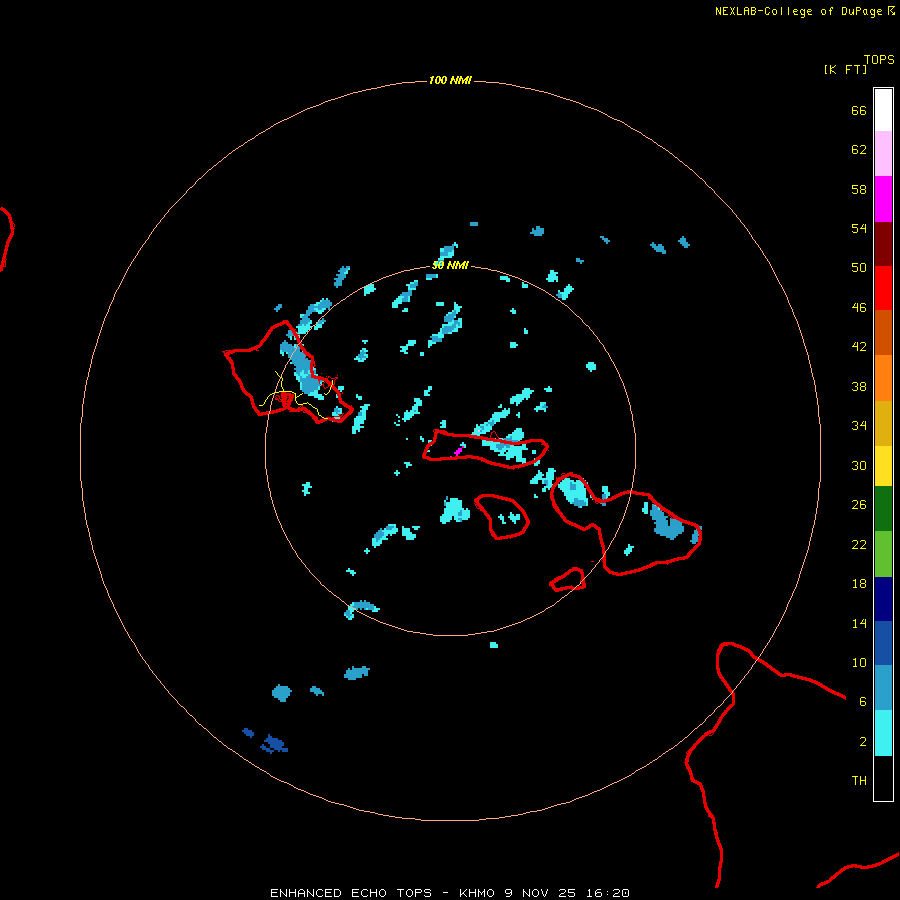
Task: Pick the cyan legend swatch
Action: point(883,733)
